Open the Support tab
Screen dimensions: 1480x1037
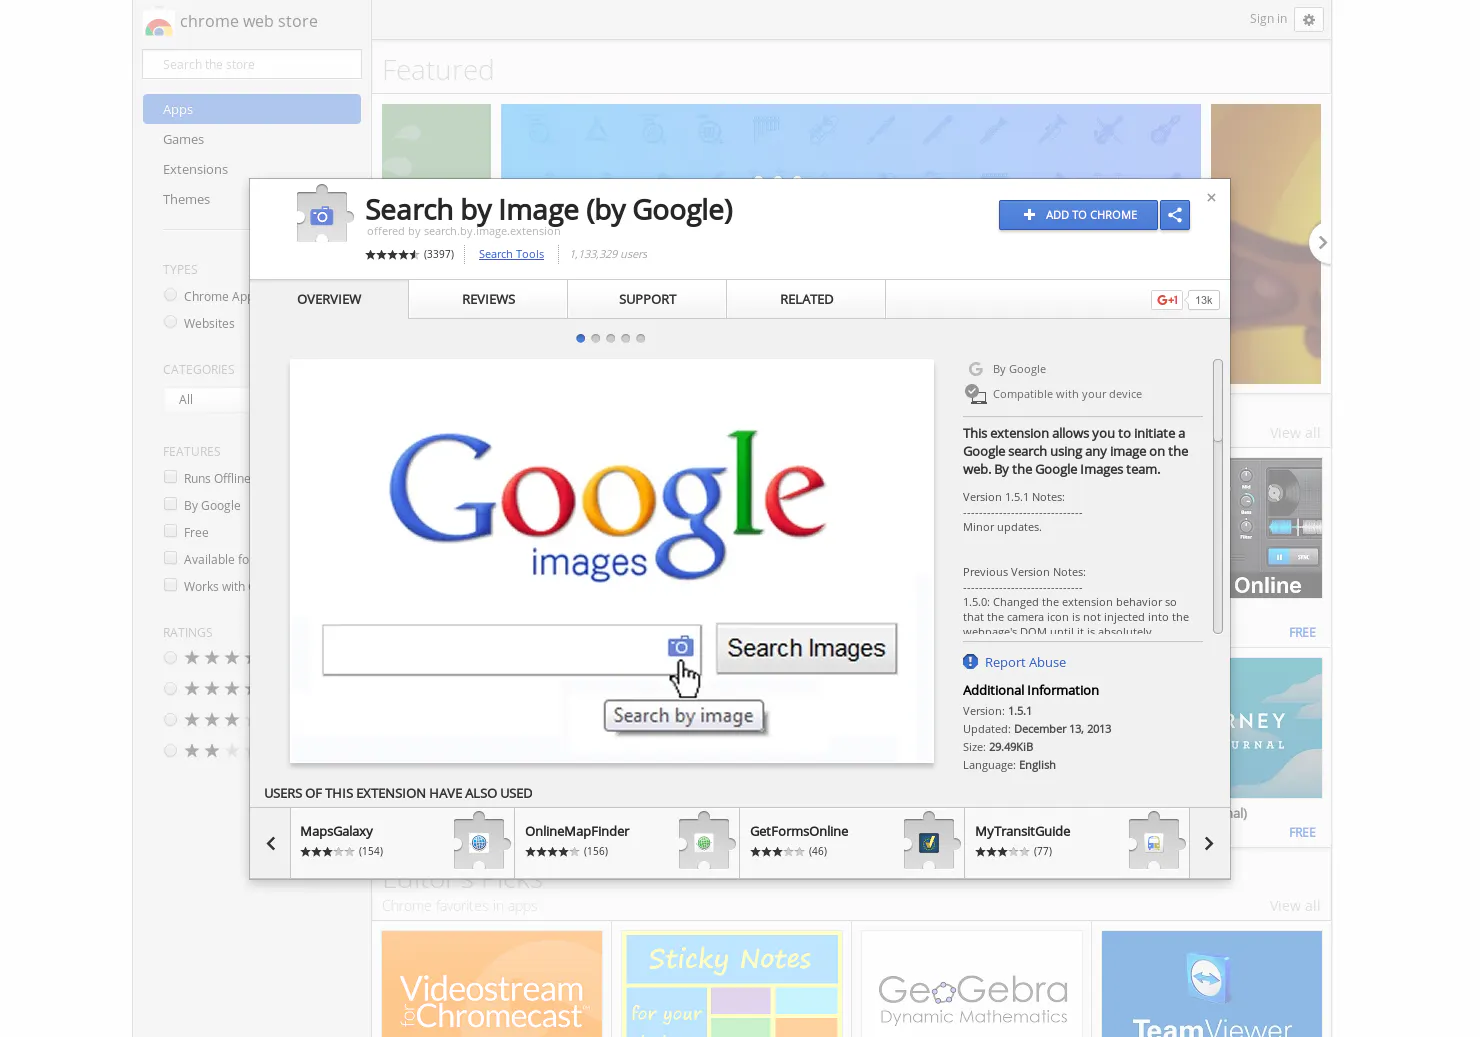click(x=647, y=299)
